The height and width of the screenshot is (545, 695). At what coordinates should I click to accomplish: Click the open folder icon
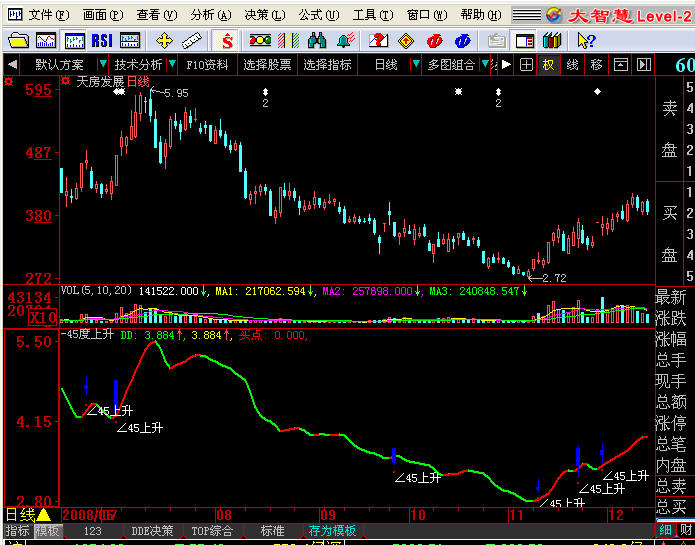[x=18, y=41]
